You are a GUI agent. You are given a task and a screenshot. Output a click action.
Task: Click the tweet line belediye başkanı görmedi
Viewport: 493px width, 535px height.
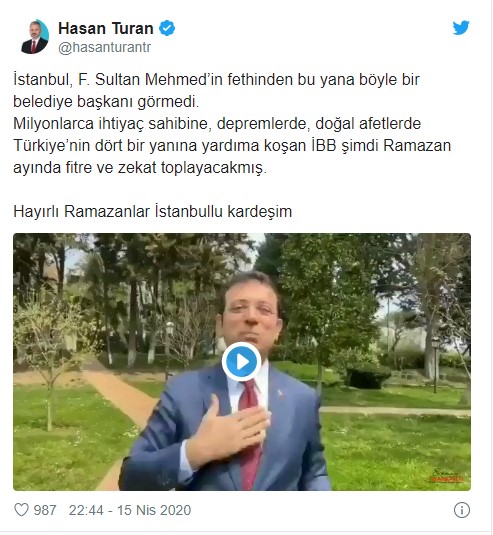pos(106,102)
